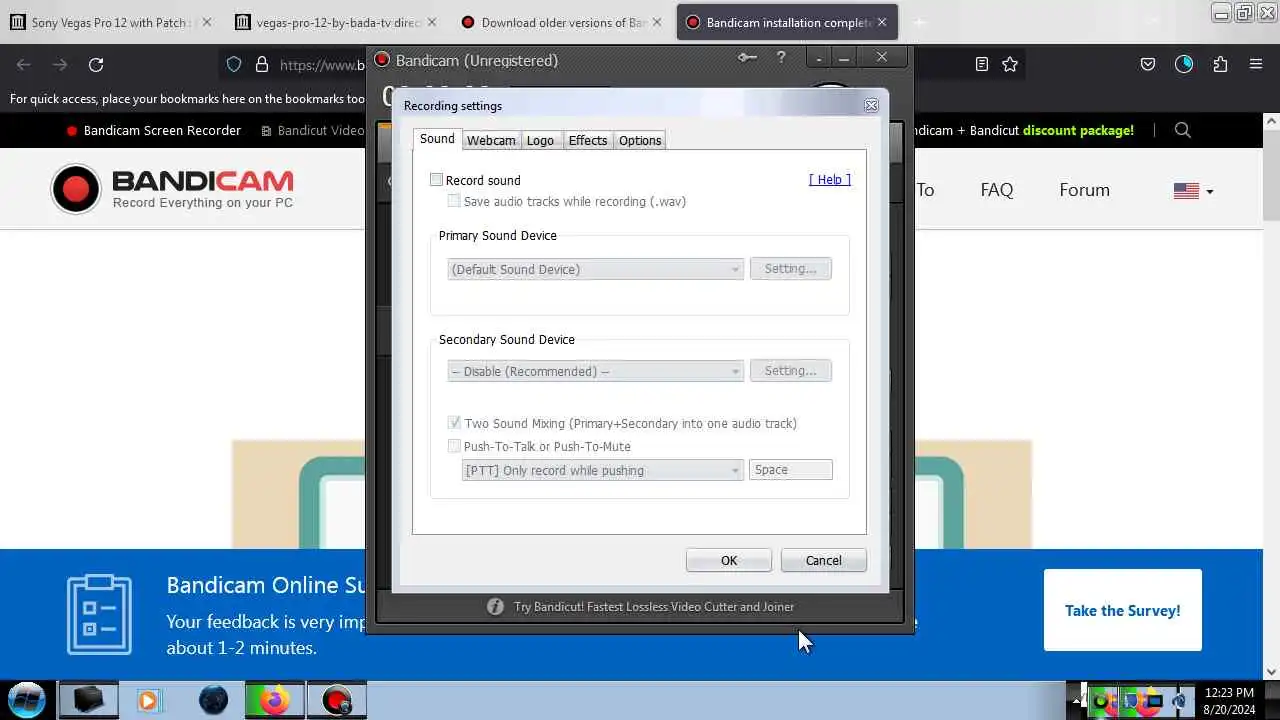Click the Space hotkey input field
The image size is (1280, 720).
[790, 470]
